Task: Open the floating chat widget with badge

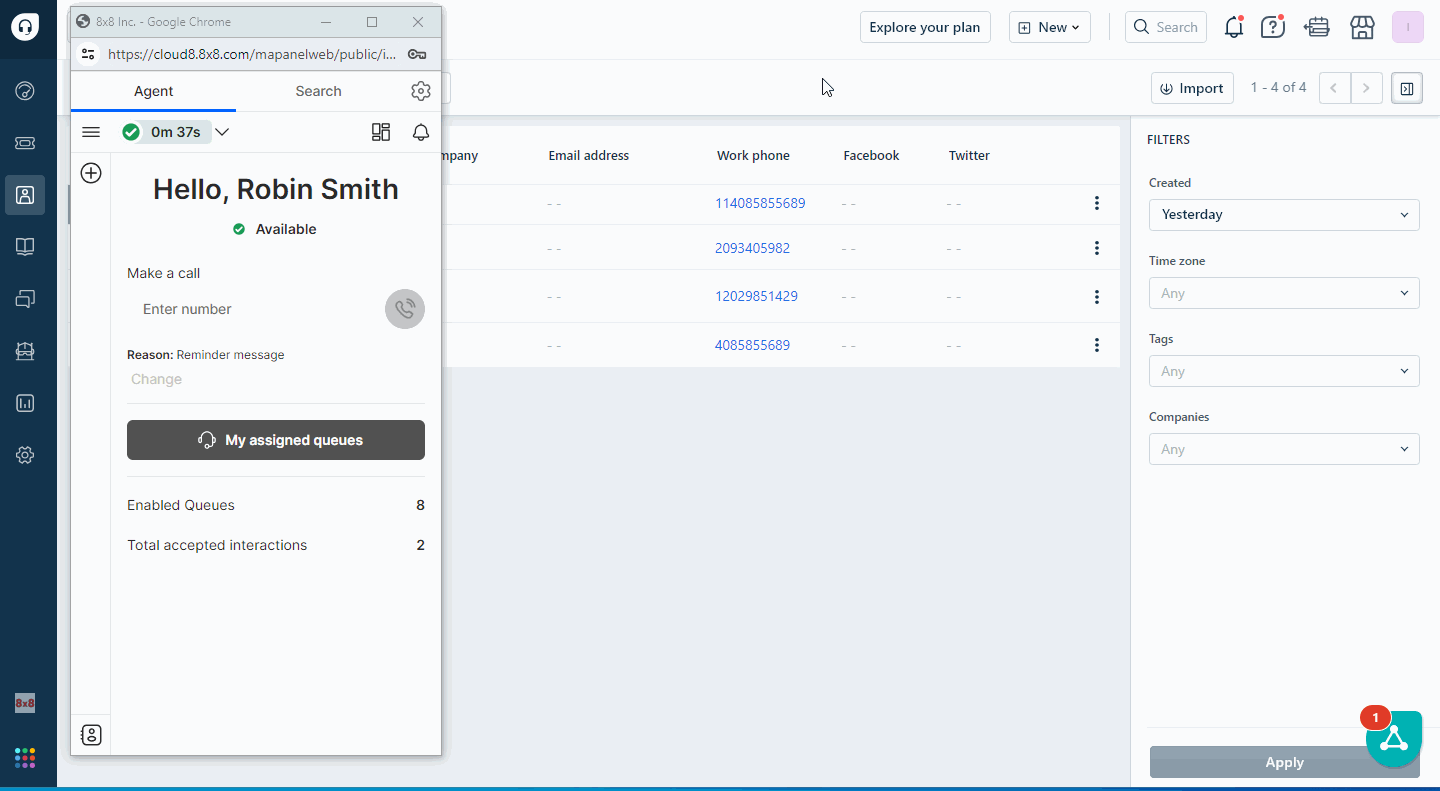Action: pyautogui.click(x=1394, y=739)
